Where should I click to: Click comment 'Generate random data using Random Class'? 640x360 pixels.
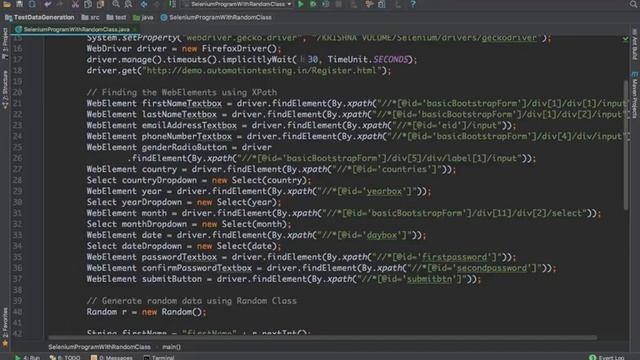pos(191,301)
